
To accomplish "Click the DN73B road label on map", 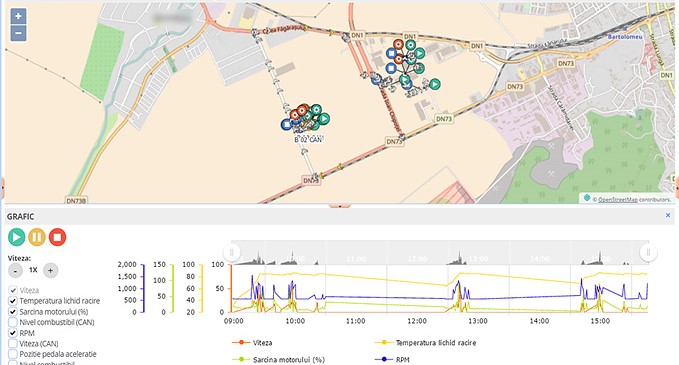I will (76, 200).
